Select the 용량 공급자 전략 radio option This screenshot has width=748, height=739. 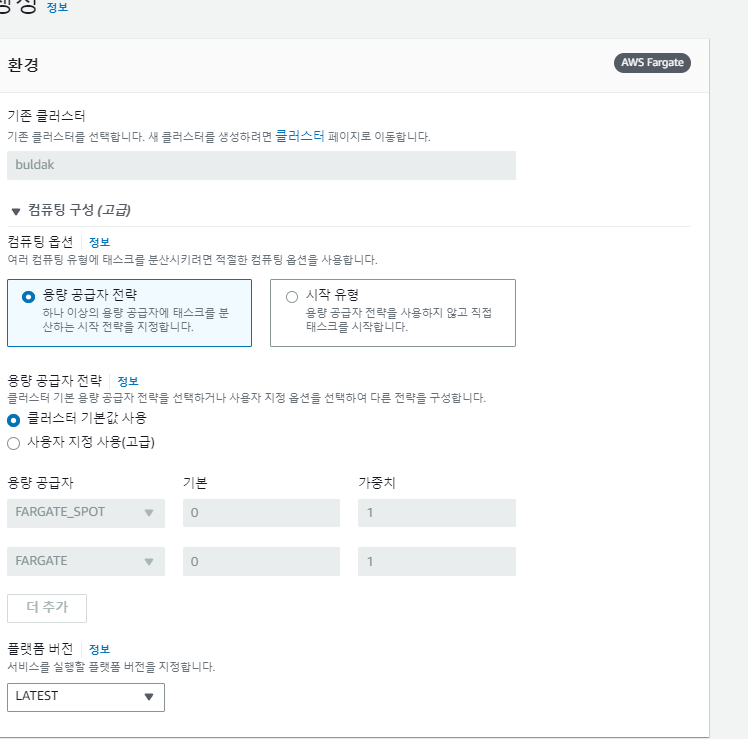pos(28,296)
